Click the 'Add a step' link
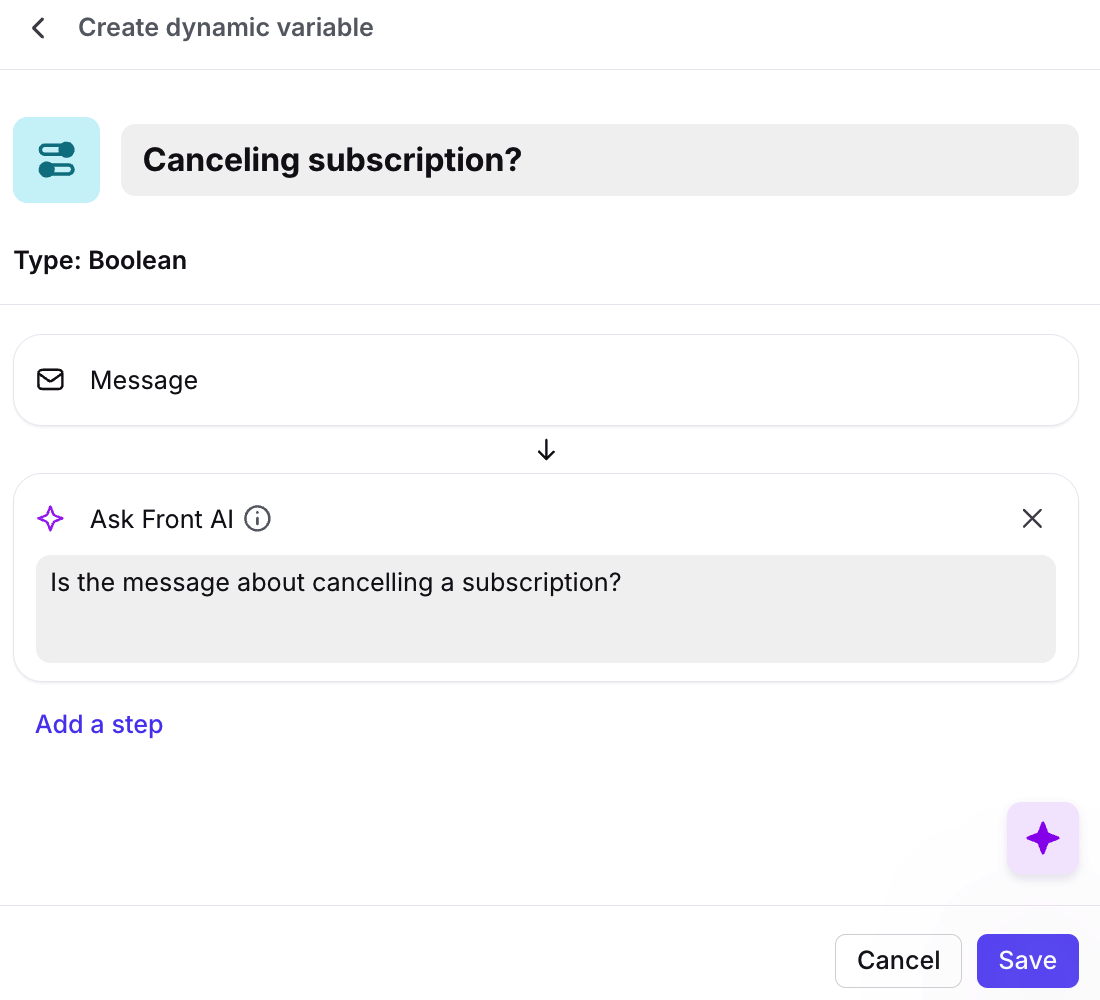This screenshot has width=1100, height=1000. click(99, 724)
